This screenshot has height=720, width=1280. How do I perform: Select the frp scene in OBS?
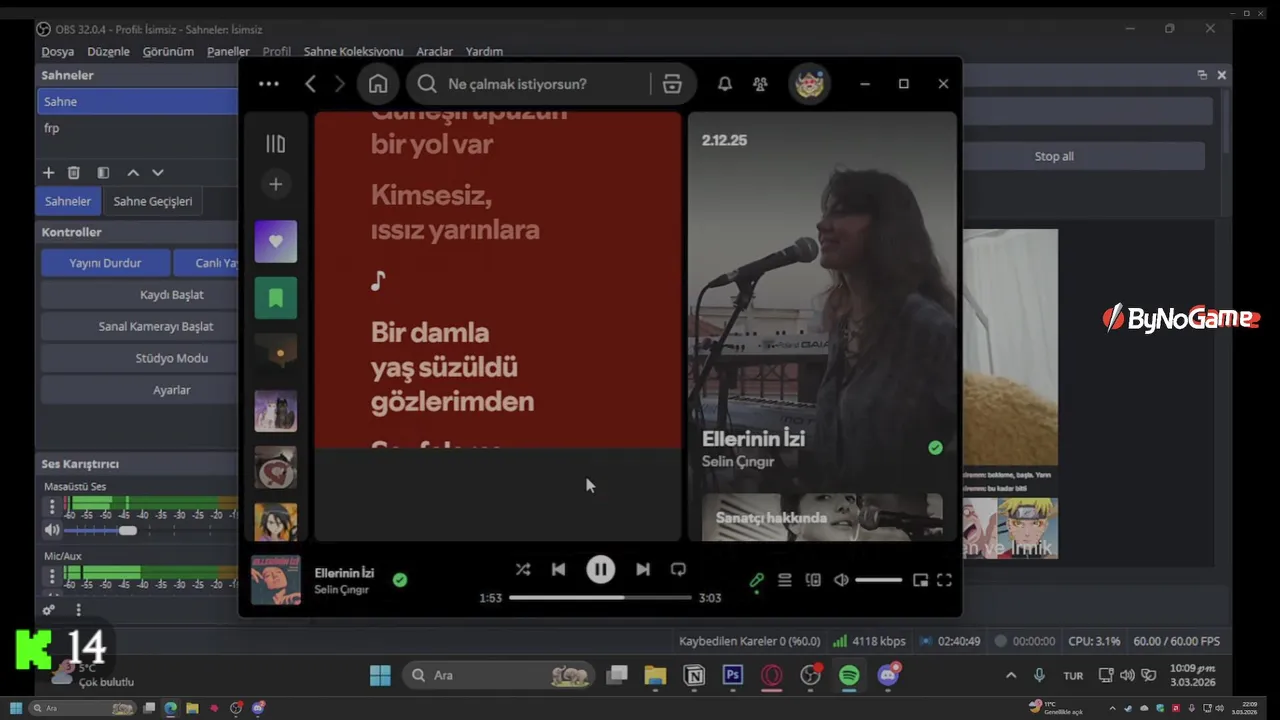click(x=138, y=128)
